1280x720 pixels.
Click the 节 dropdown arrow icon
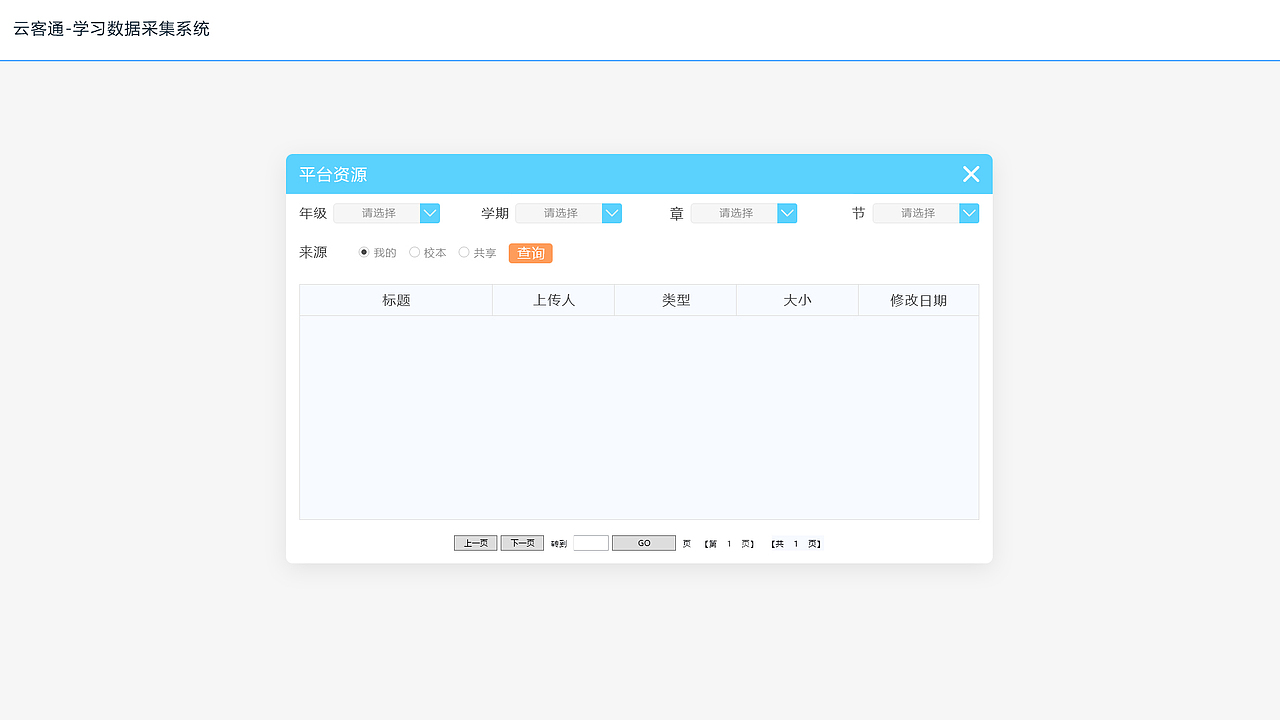968,213
